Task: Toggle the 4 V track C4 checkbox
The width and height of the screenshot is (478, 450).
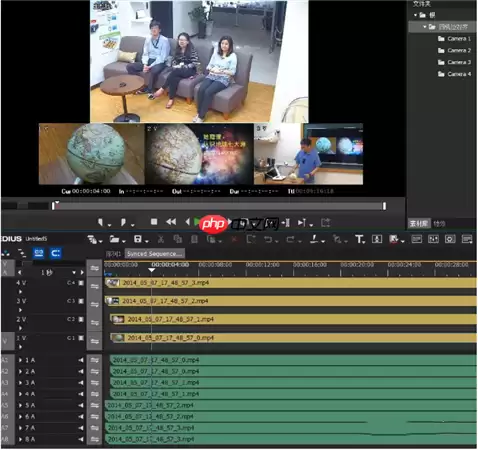Action: 81,283
